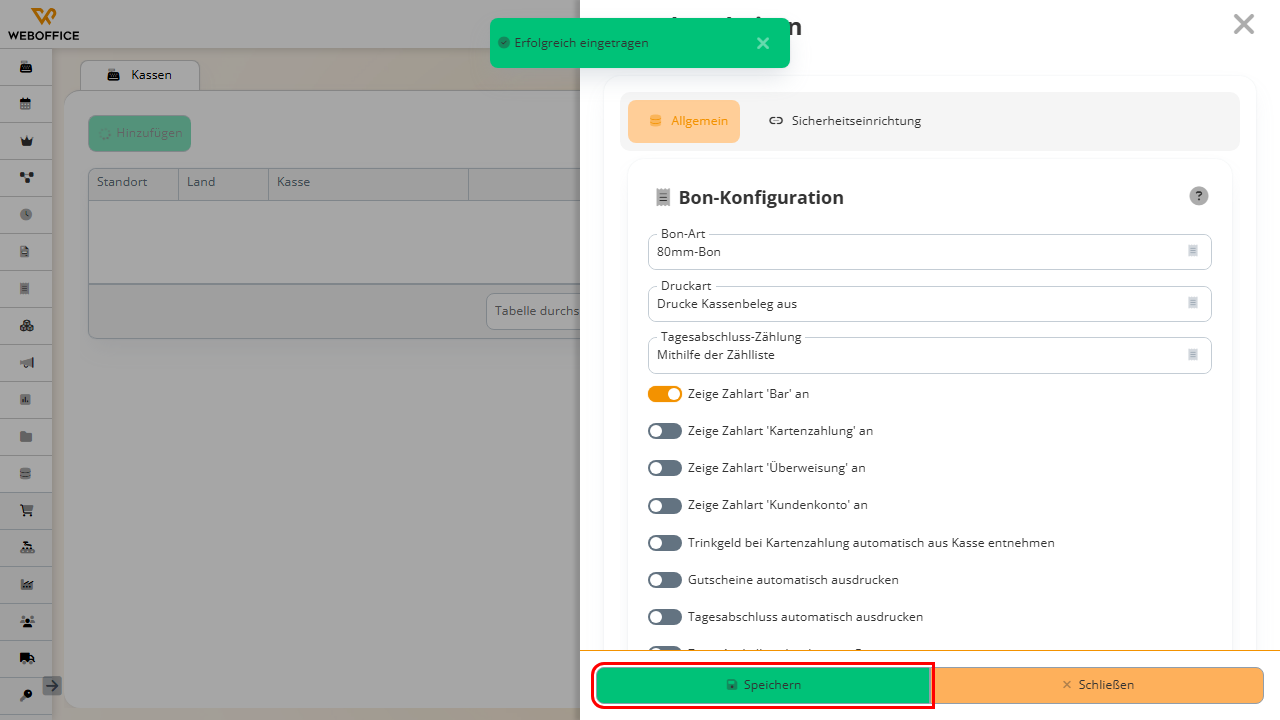Open the crown icon in sidebar

(26, 141)
